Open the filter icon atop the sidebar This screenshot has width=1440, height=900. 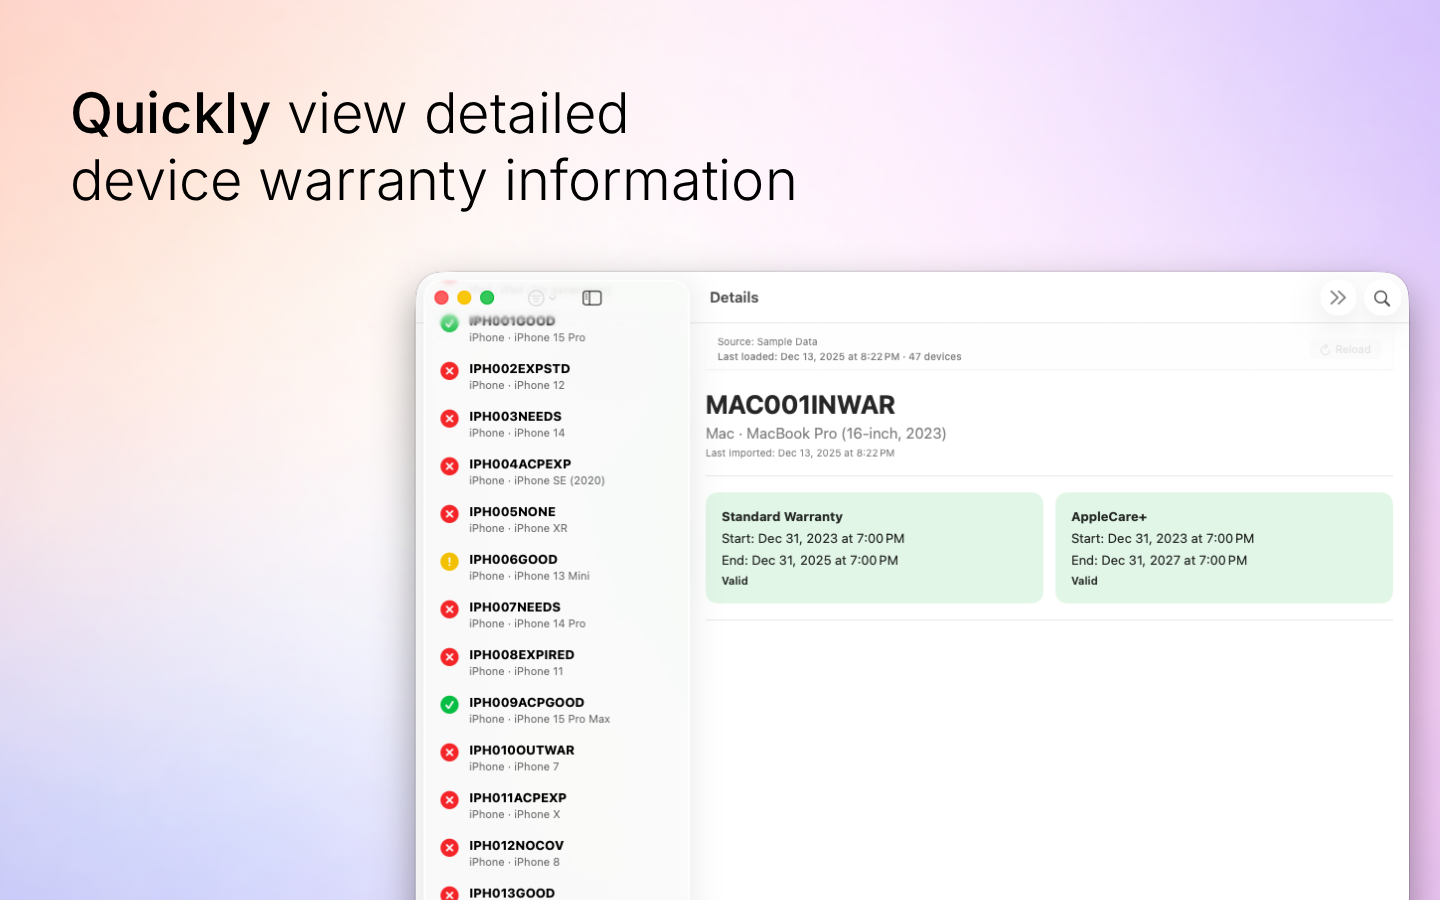coord(536,297)
